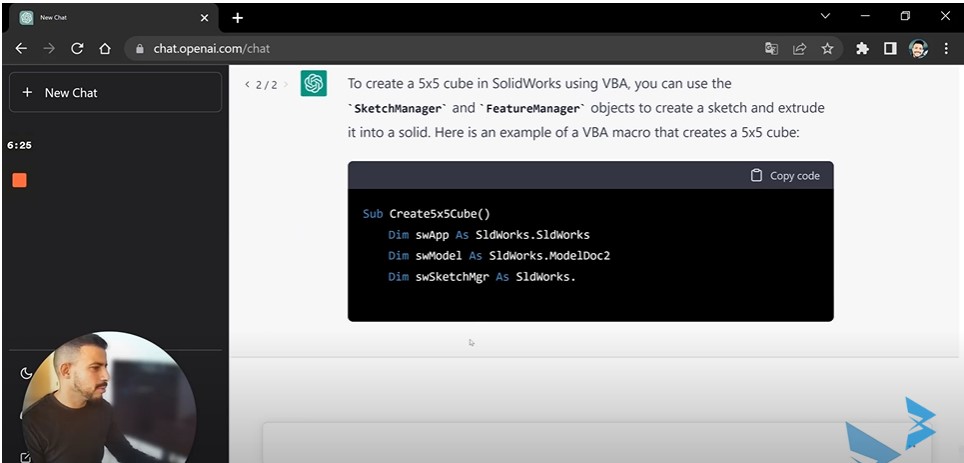Open the browser home page icon
The width and height of the screenshot is (964, 463).
click(105, 49)
